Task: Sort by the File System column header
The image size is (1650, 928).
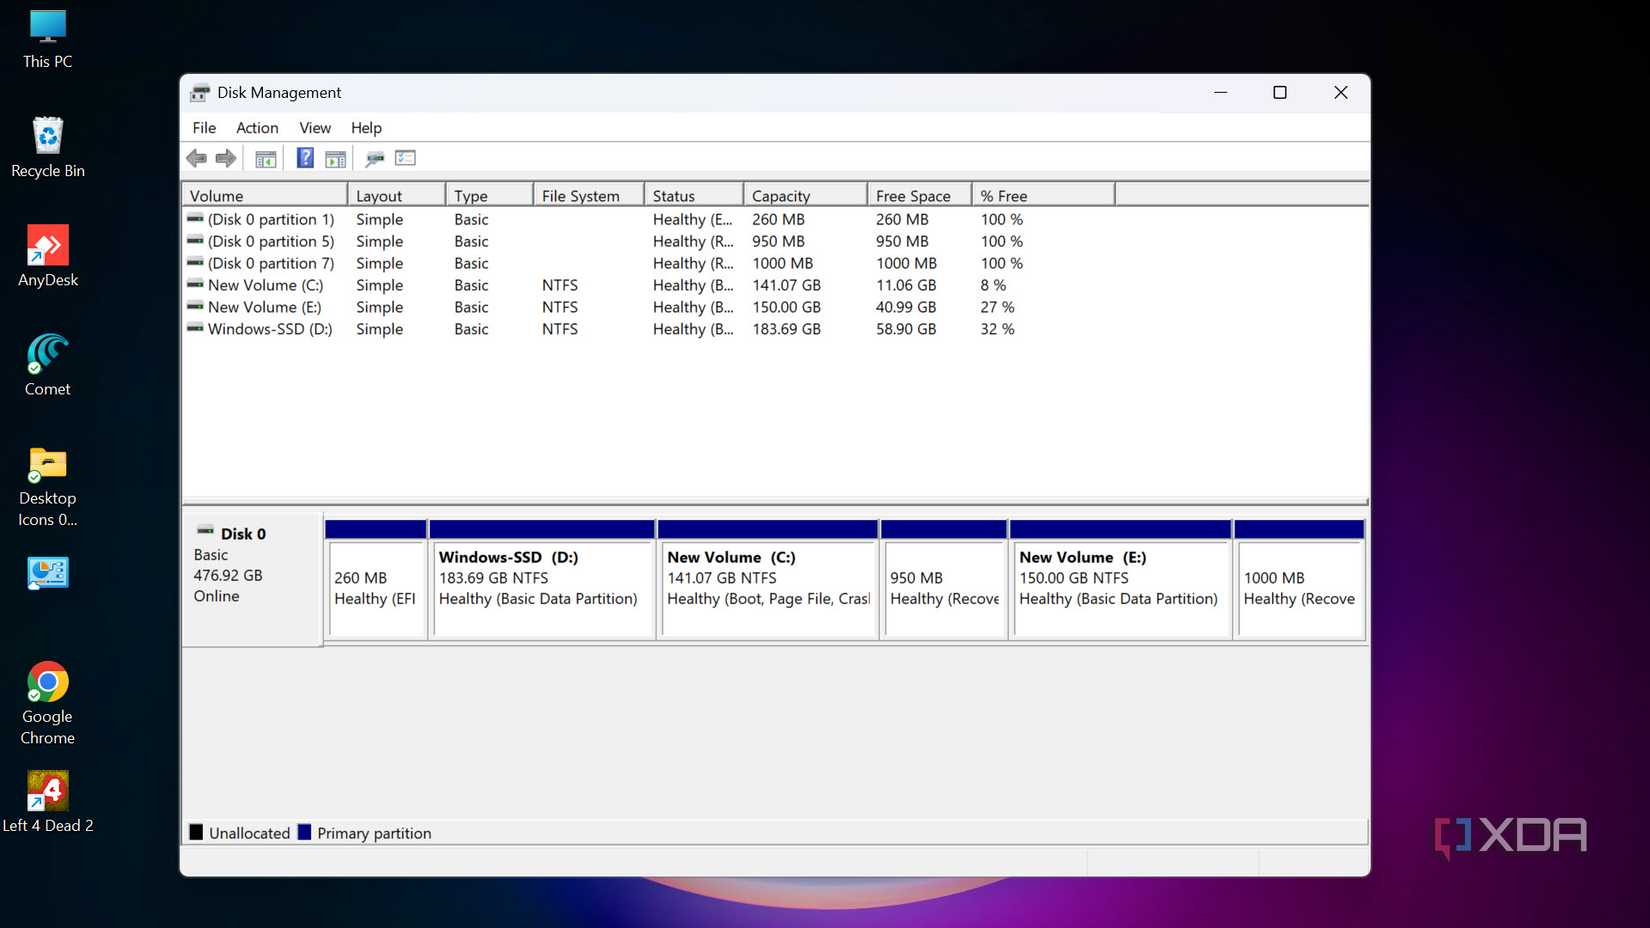Action: pyautogui.click(x=588, y=195)
